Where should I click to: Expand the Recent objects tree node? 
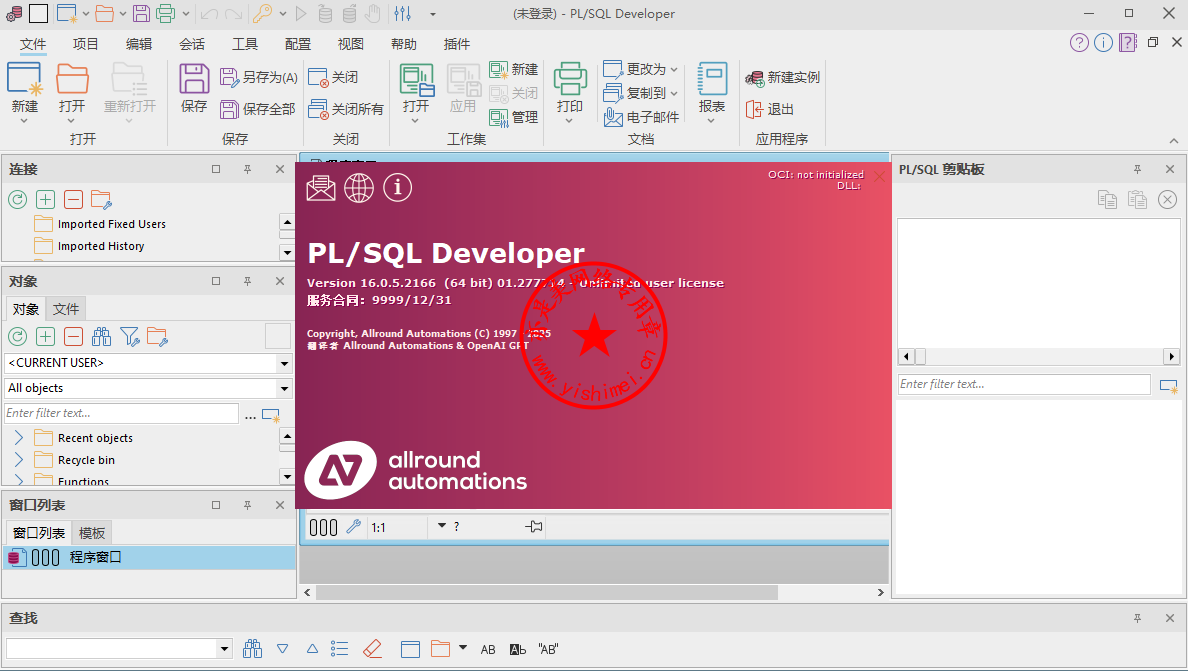(x=19, y=438)
